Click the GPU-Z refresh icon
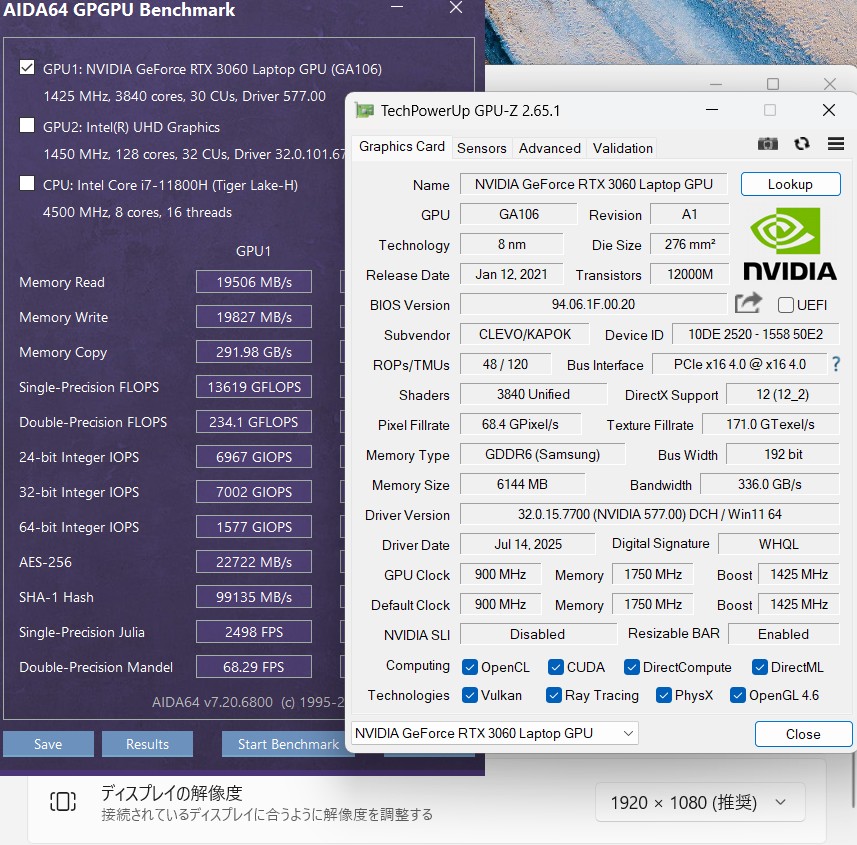The height and width of the screenshot is (845, 857). point(802,144)
